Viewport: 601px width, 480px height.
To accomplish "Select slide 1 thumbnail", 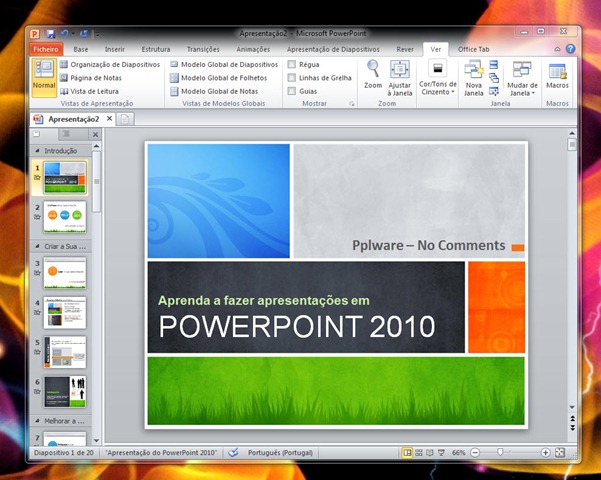I will coord(65,178).
